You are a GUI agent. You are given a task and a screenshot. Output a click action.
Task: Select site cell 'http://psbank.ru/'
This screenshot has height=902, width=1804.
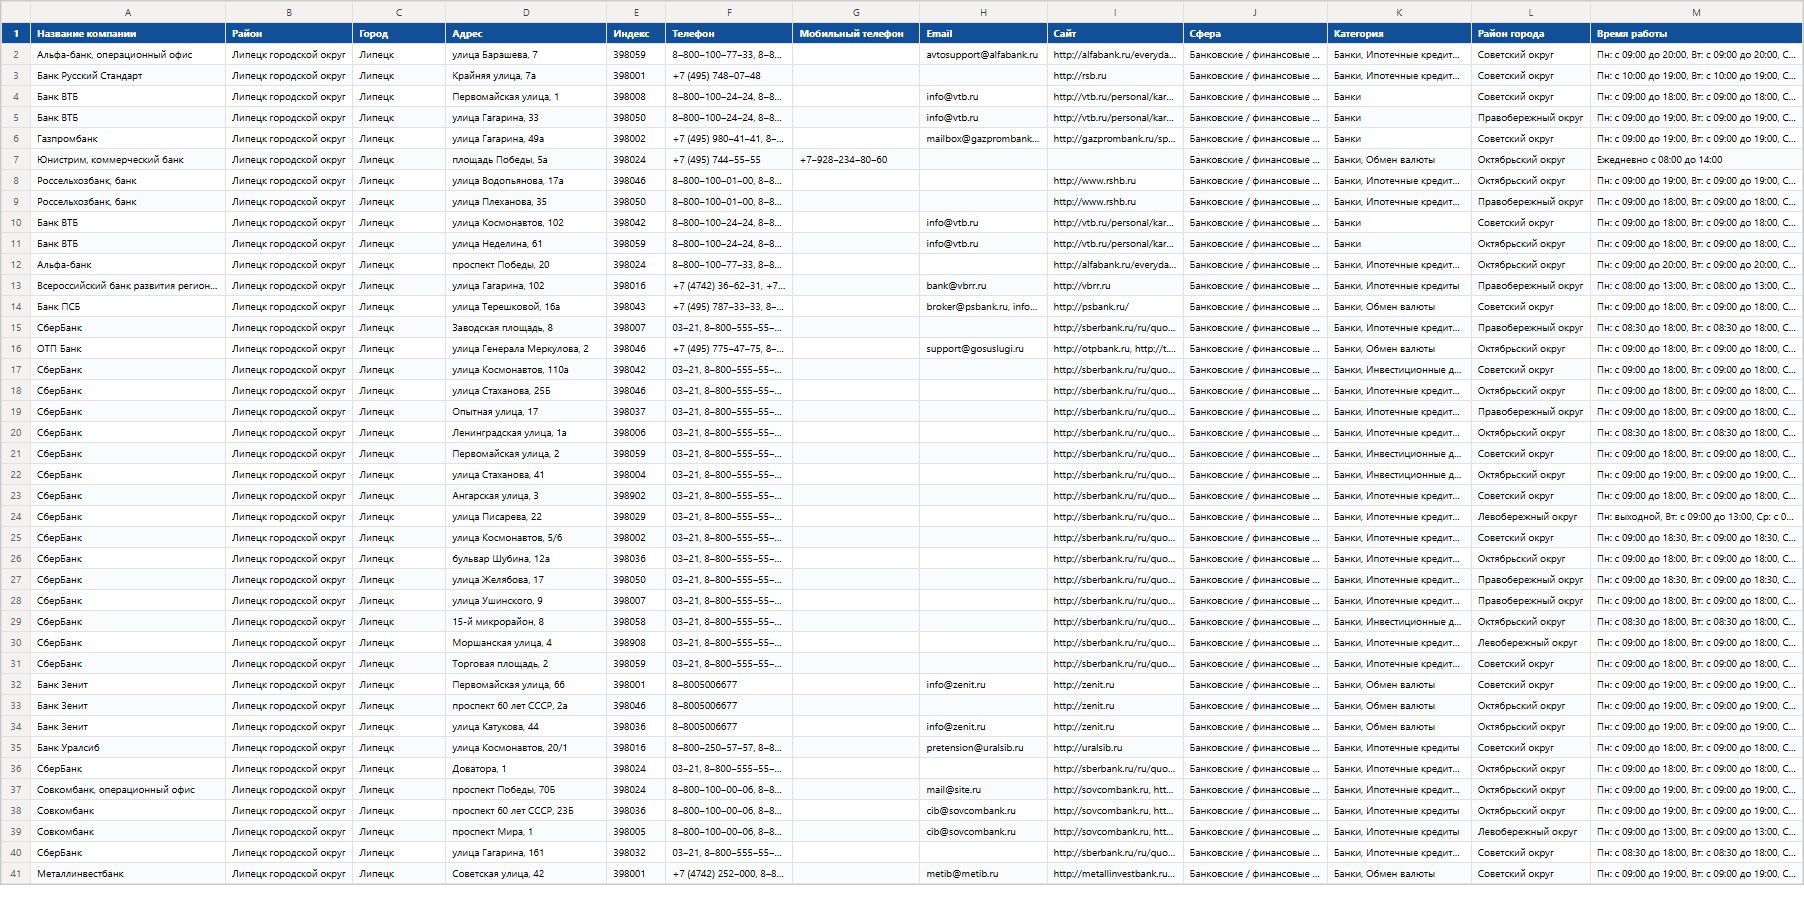(x=1115, y=307)
